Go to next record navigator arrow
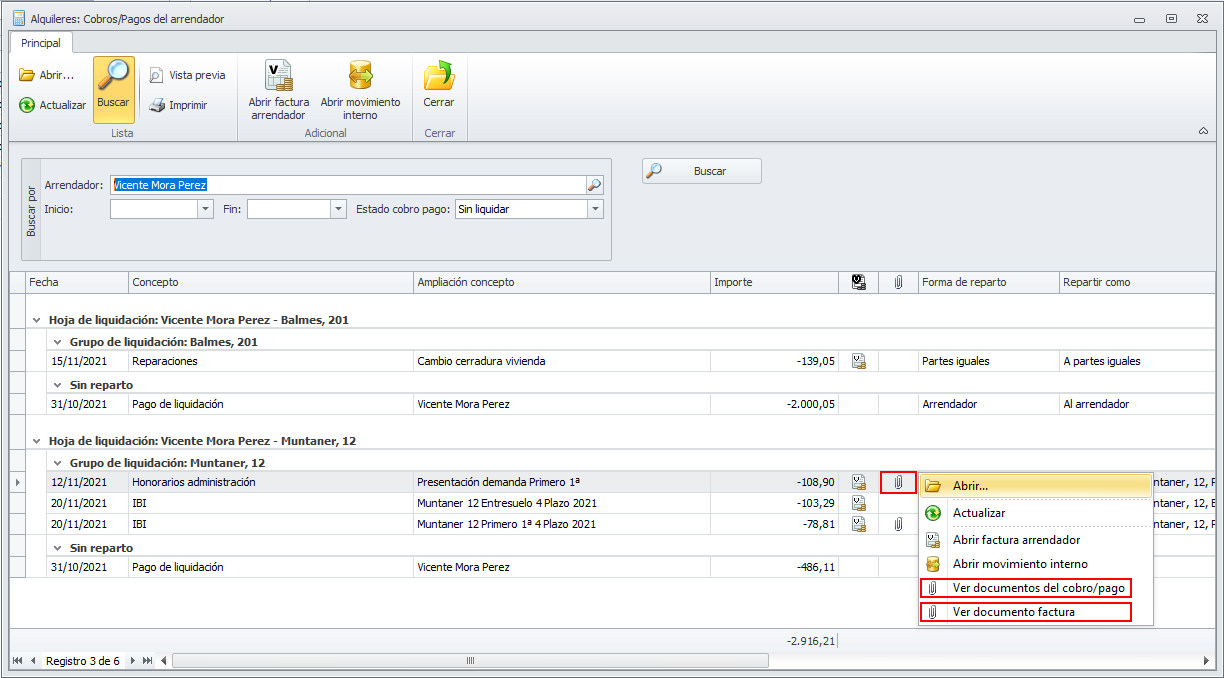Screen dimensions: 1224x678 click(133, 661)
